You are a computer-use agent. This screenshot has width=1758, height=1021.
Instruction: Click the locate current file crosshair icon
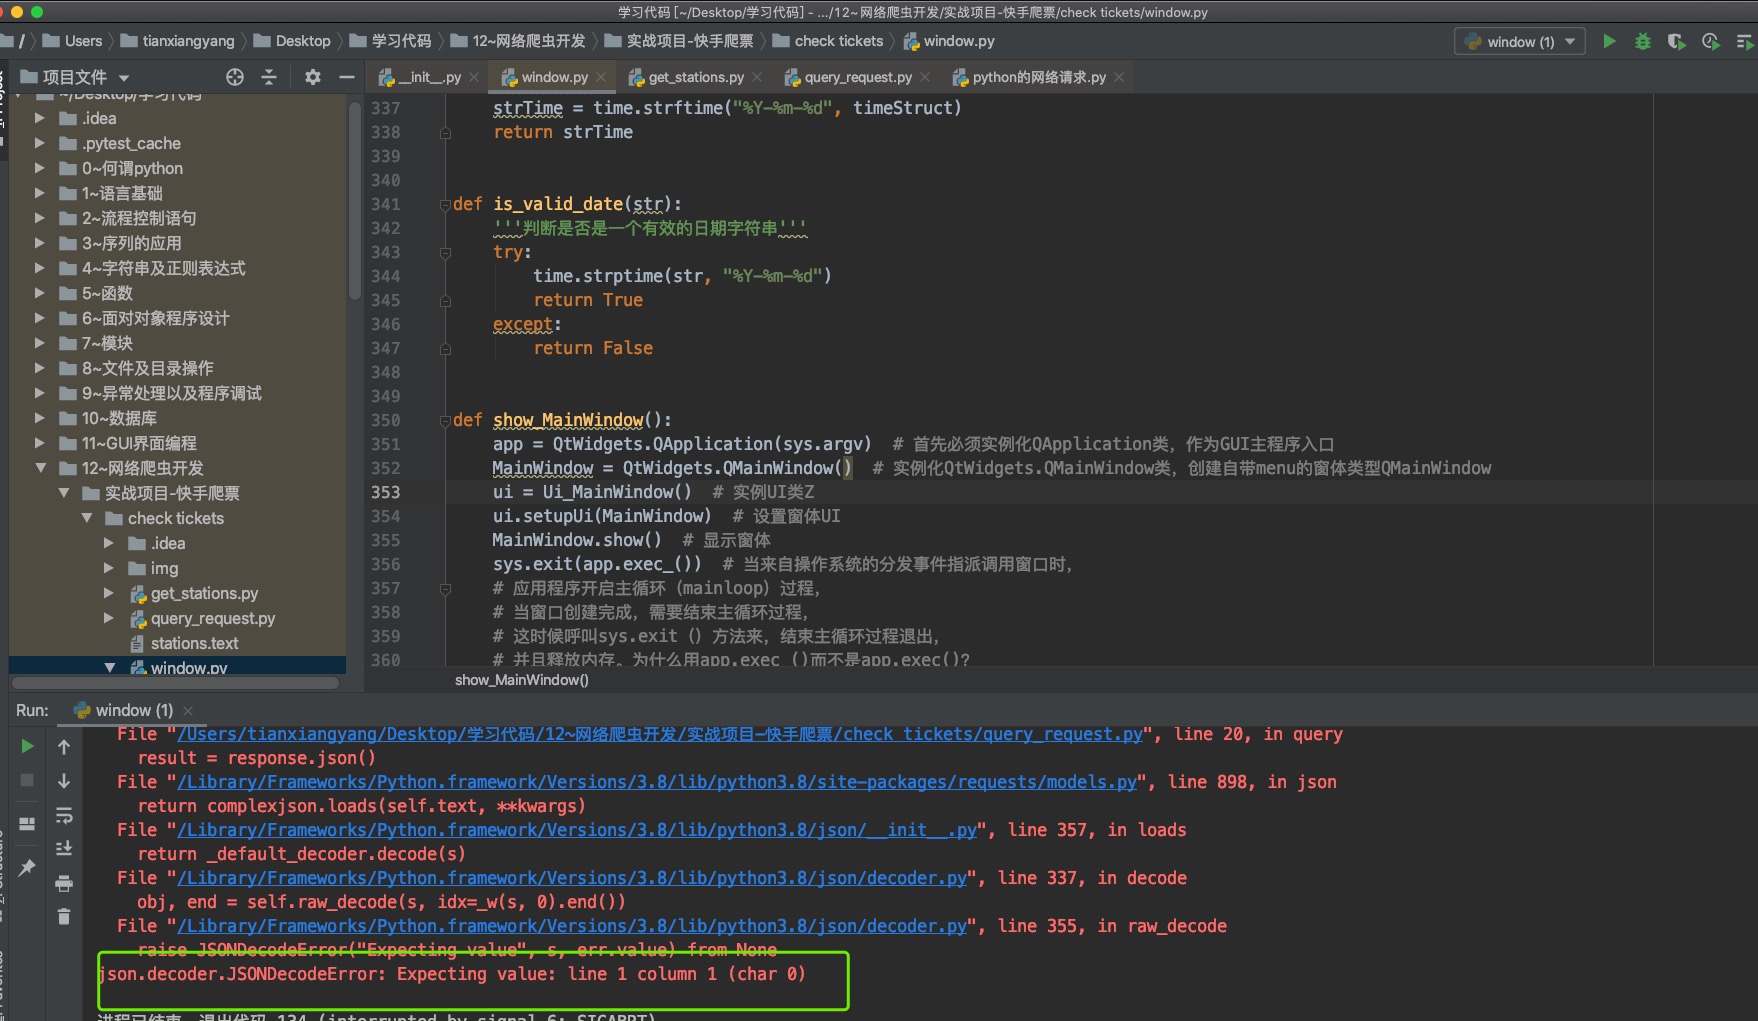click(x=235, y=77)
